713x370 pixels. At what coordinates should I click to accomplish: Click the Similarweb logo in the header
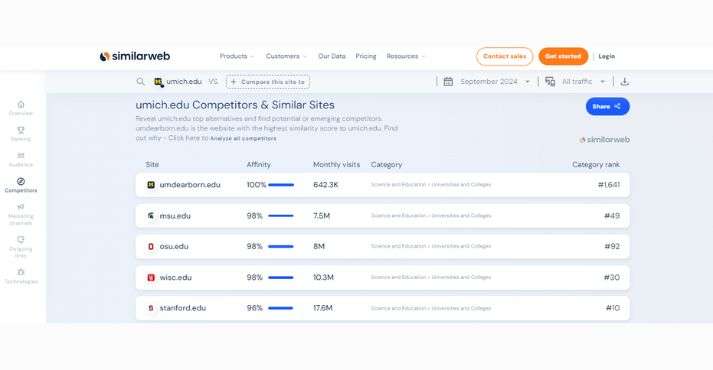135,56
